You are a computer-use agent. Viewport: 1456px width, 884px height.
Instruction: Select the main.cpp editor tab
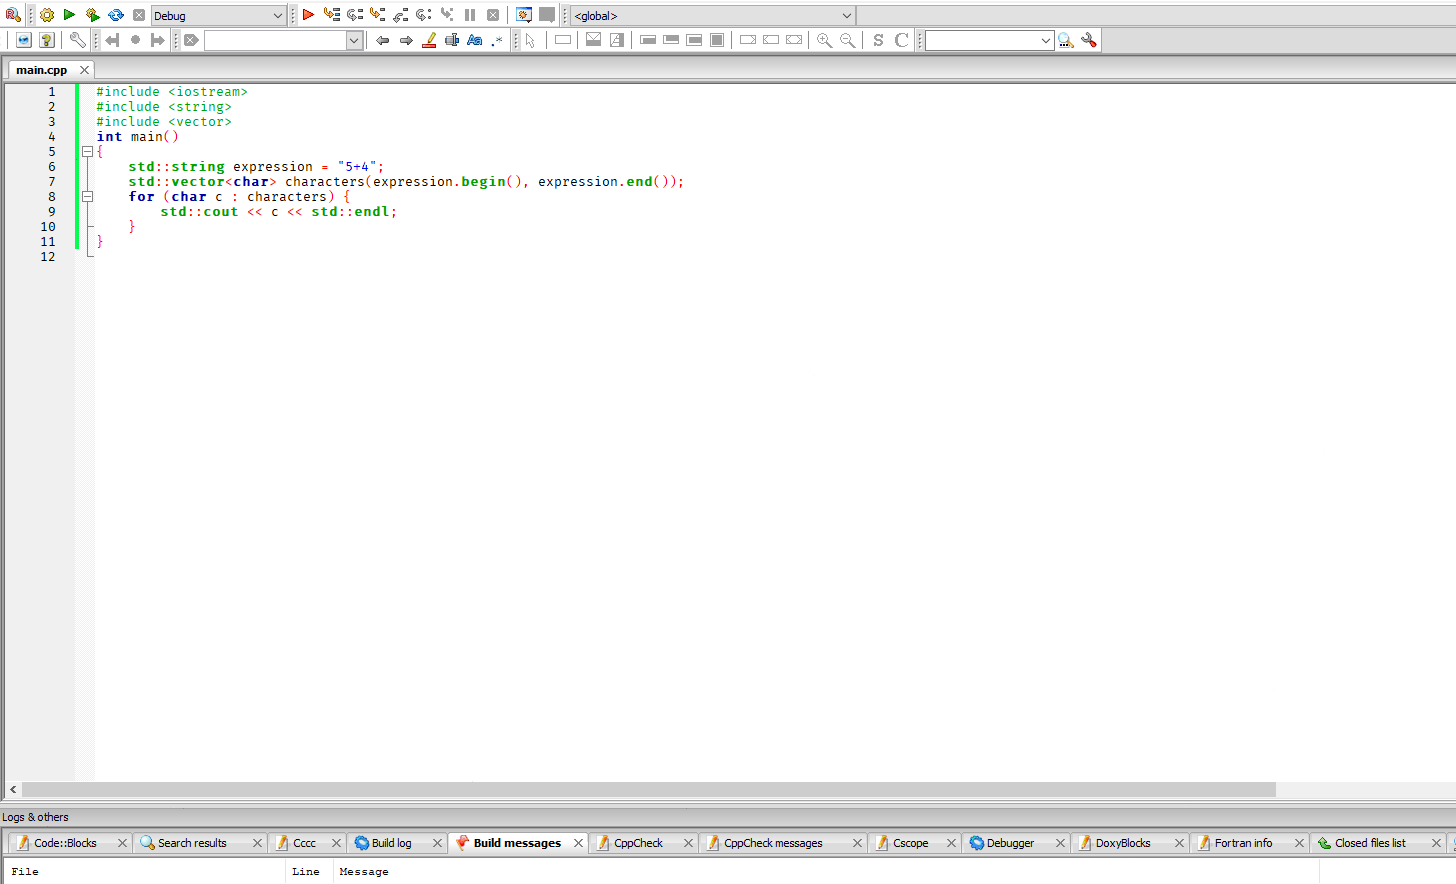(x=40, y=69)
